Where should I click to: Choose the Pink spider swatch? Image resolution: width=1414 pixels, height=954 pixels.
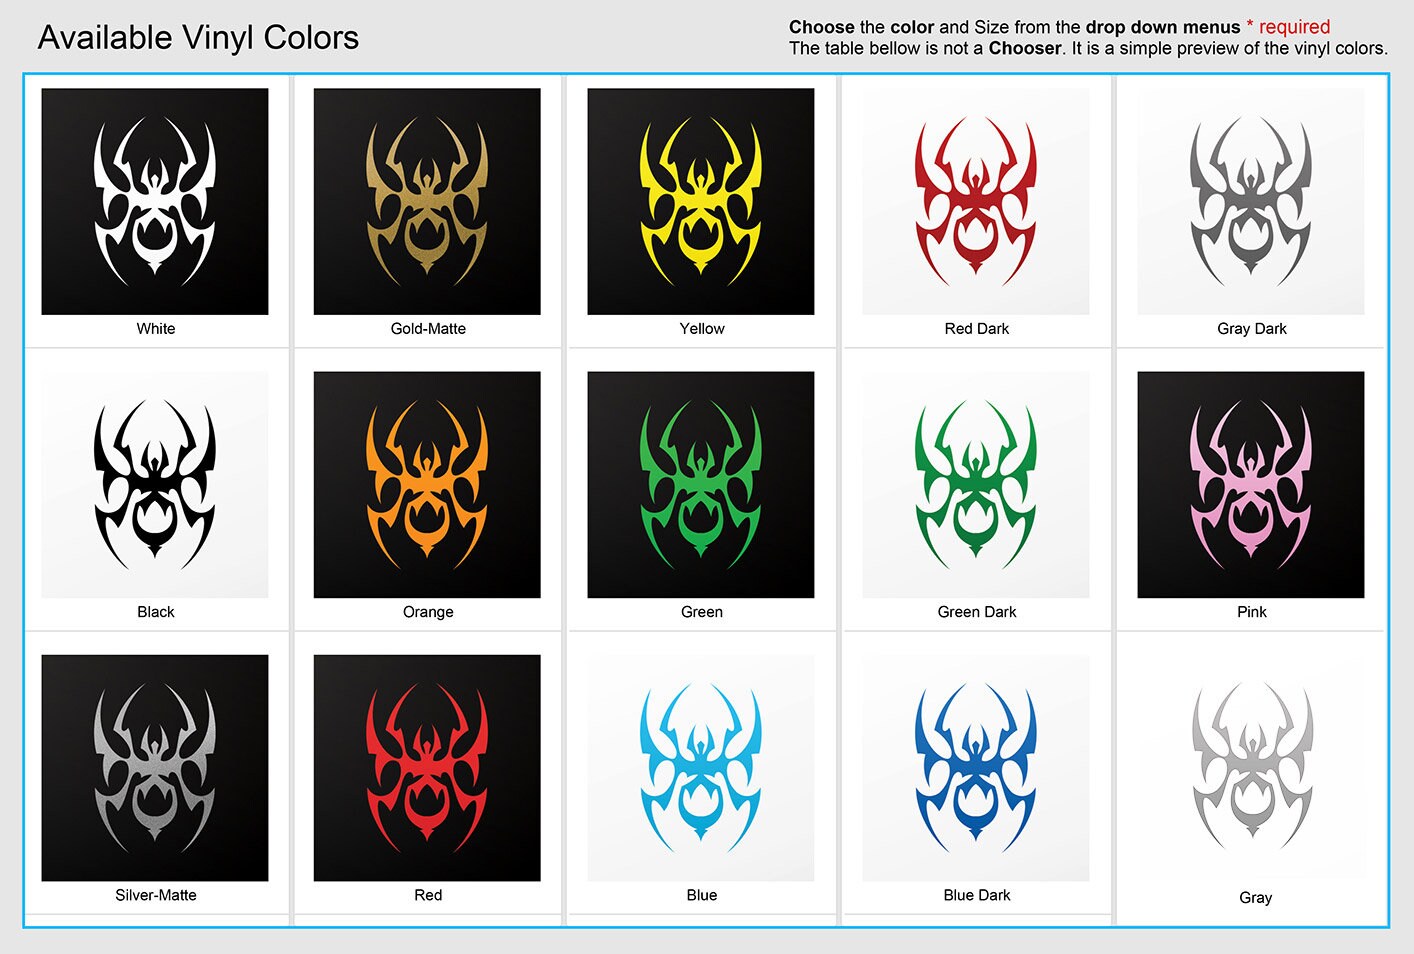(1251, 485)
